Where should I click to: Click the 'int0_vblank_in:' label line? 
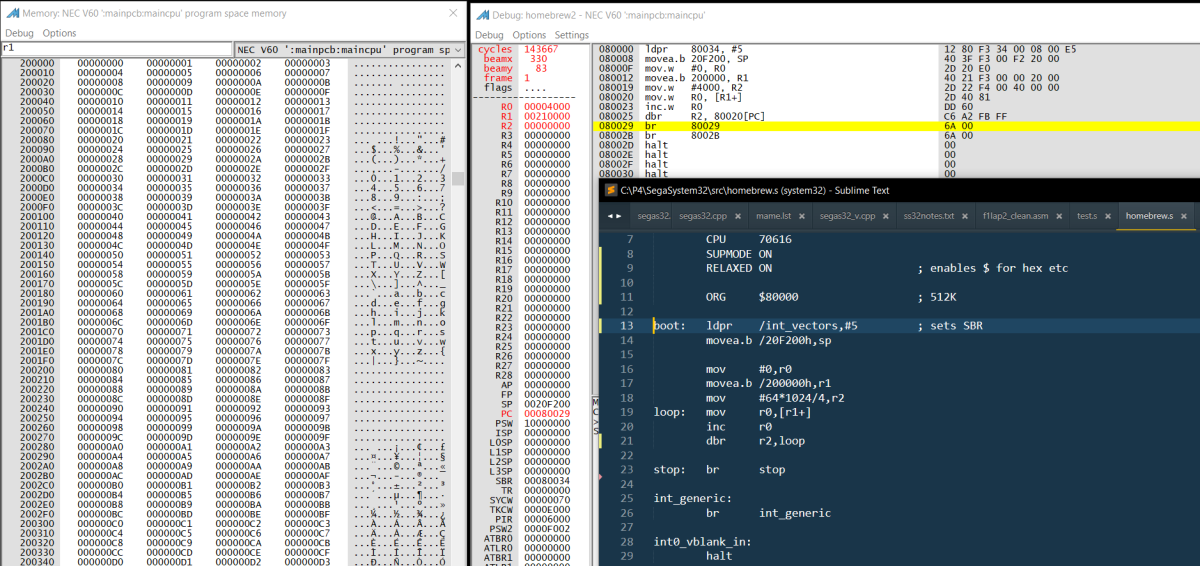point(705,541)
